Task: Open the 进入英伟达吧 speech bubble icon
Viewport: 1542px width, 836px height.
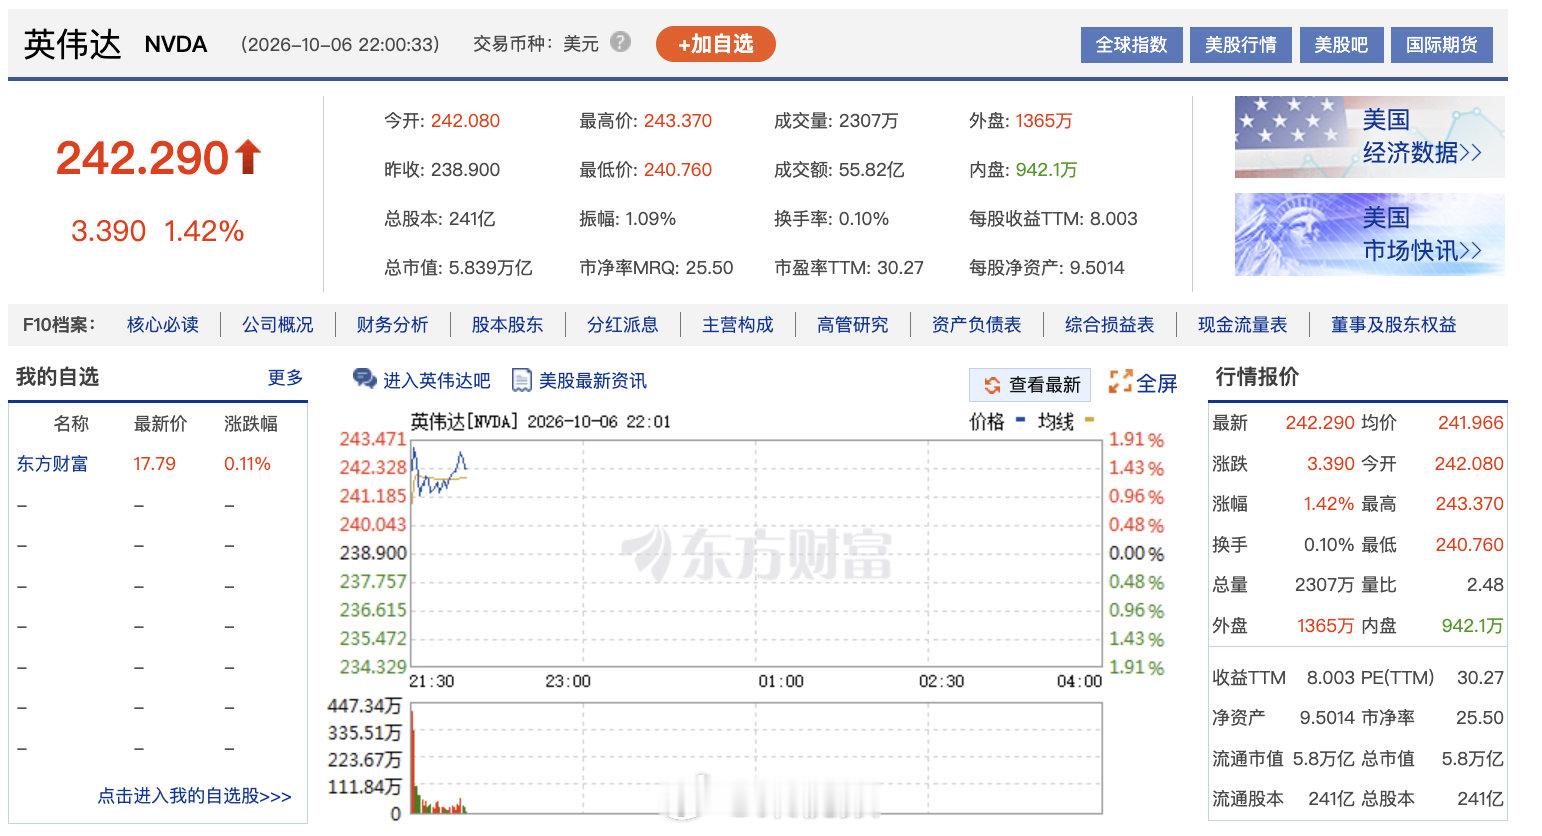Action: click(x=365, y=379)
